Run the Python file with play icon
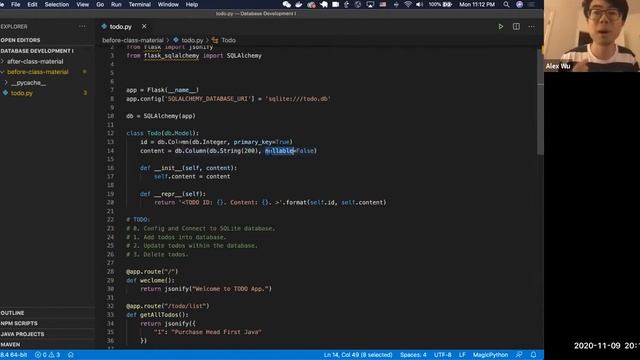The image size is (640, 360). click(500, 27)
